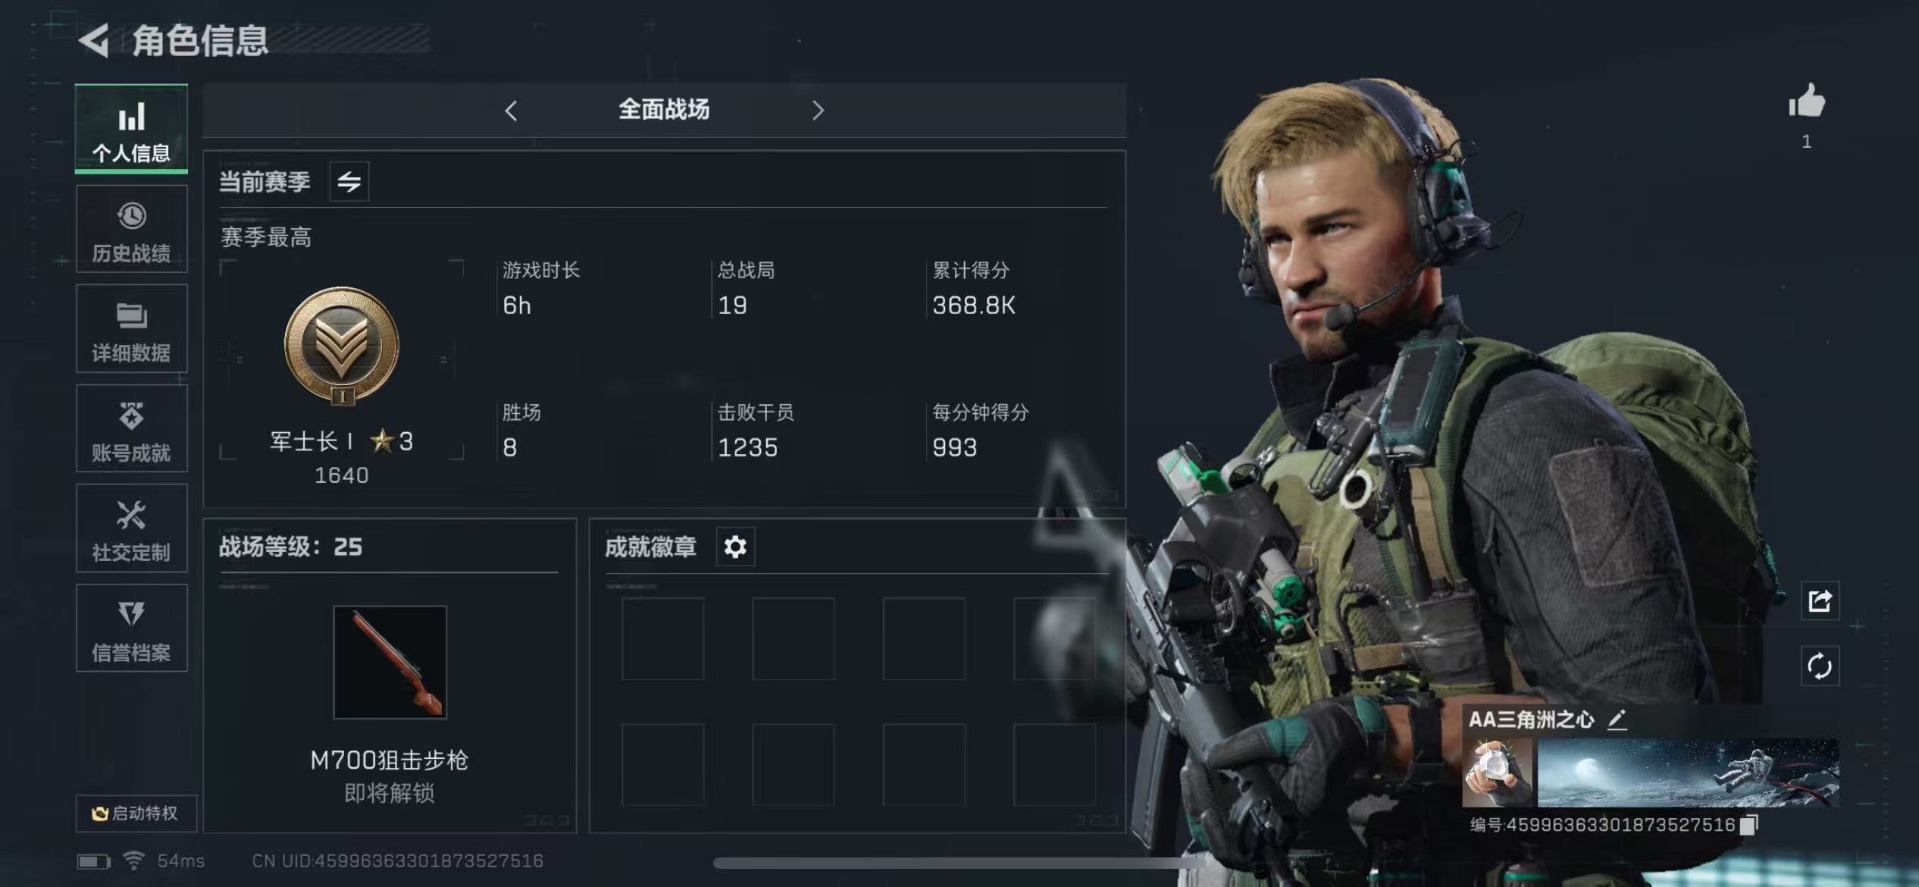Switch to the next mode with right chevron
This screenshot has height=887, width=1919.
coord(818,111)
